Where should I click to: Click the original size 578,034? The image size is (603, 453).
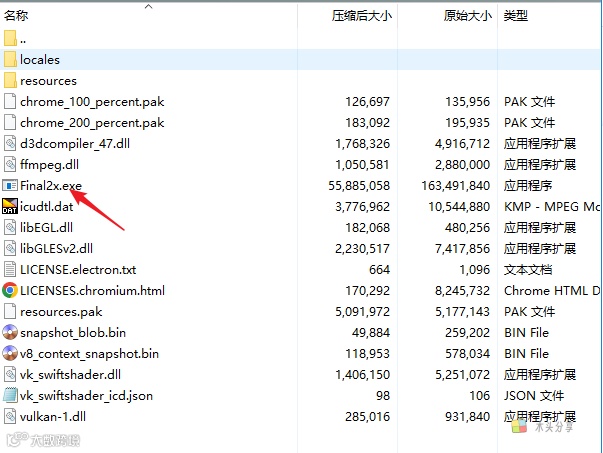coord(468,353)
